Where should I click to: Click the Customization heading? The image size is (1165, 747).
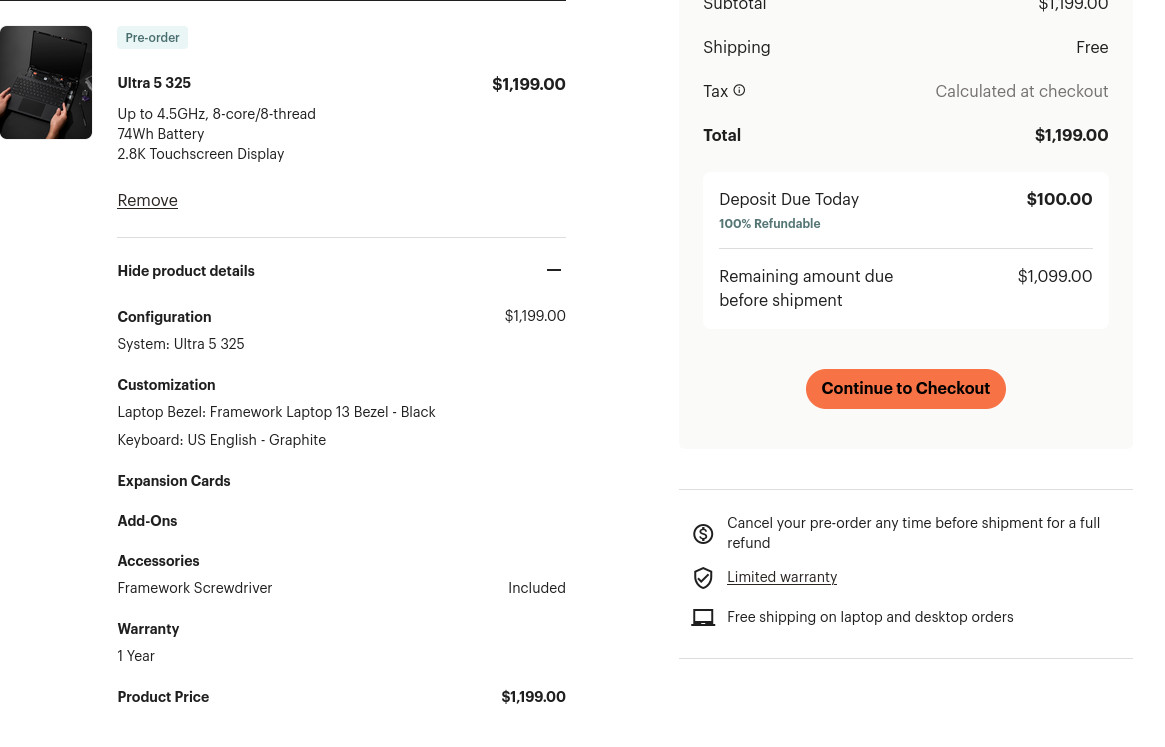166,385
